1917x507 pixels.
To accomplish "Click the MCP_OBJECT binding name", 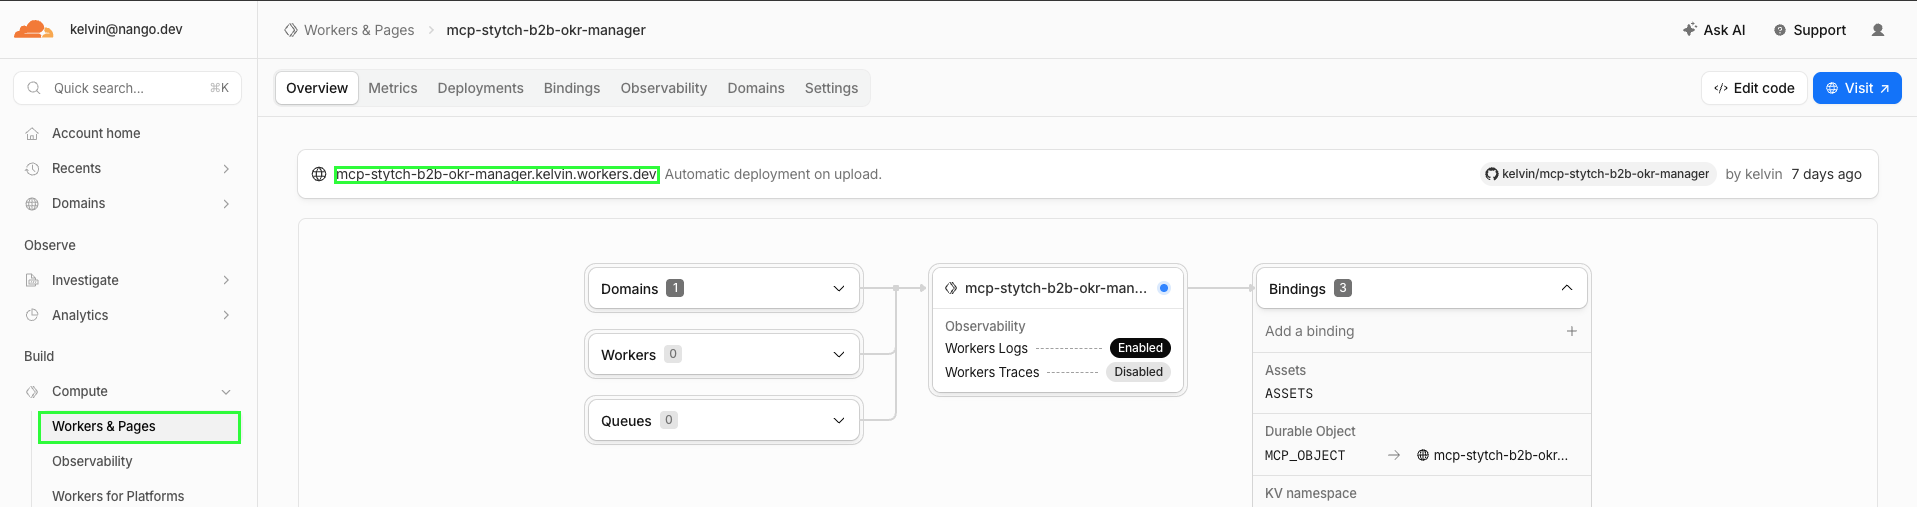I will [1305, 455].
